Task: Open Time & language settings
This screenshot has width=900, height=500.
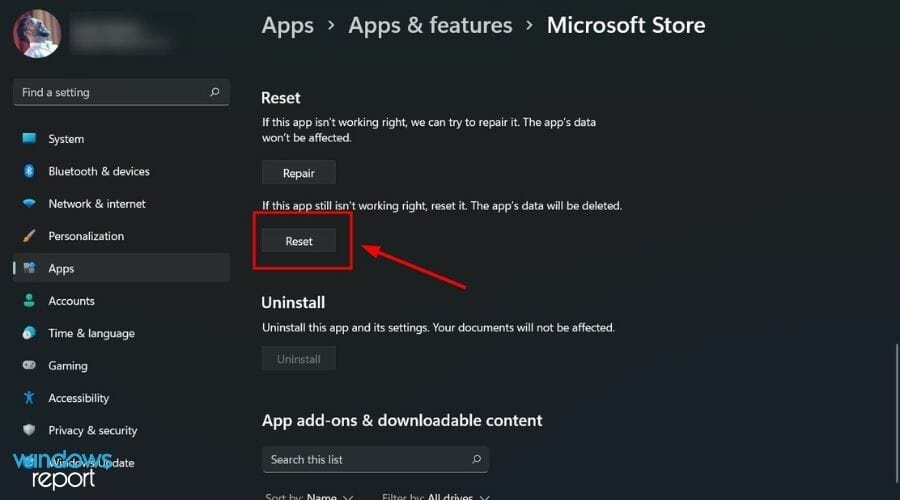Action: click(121, 333)
